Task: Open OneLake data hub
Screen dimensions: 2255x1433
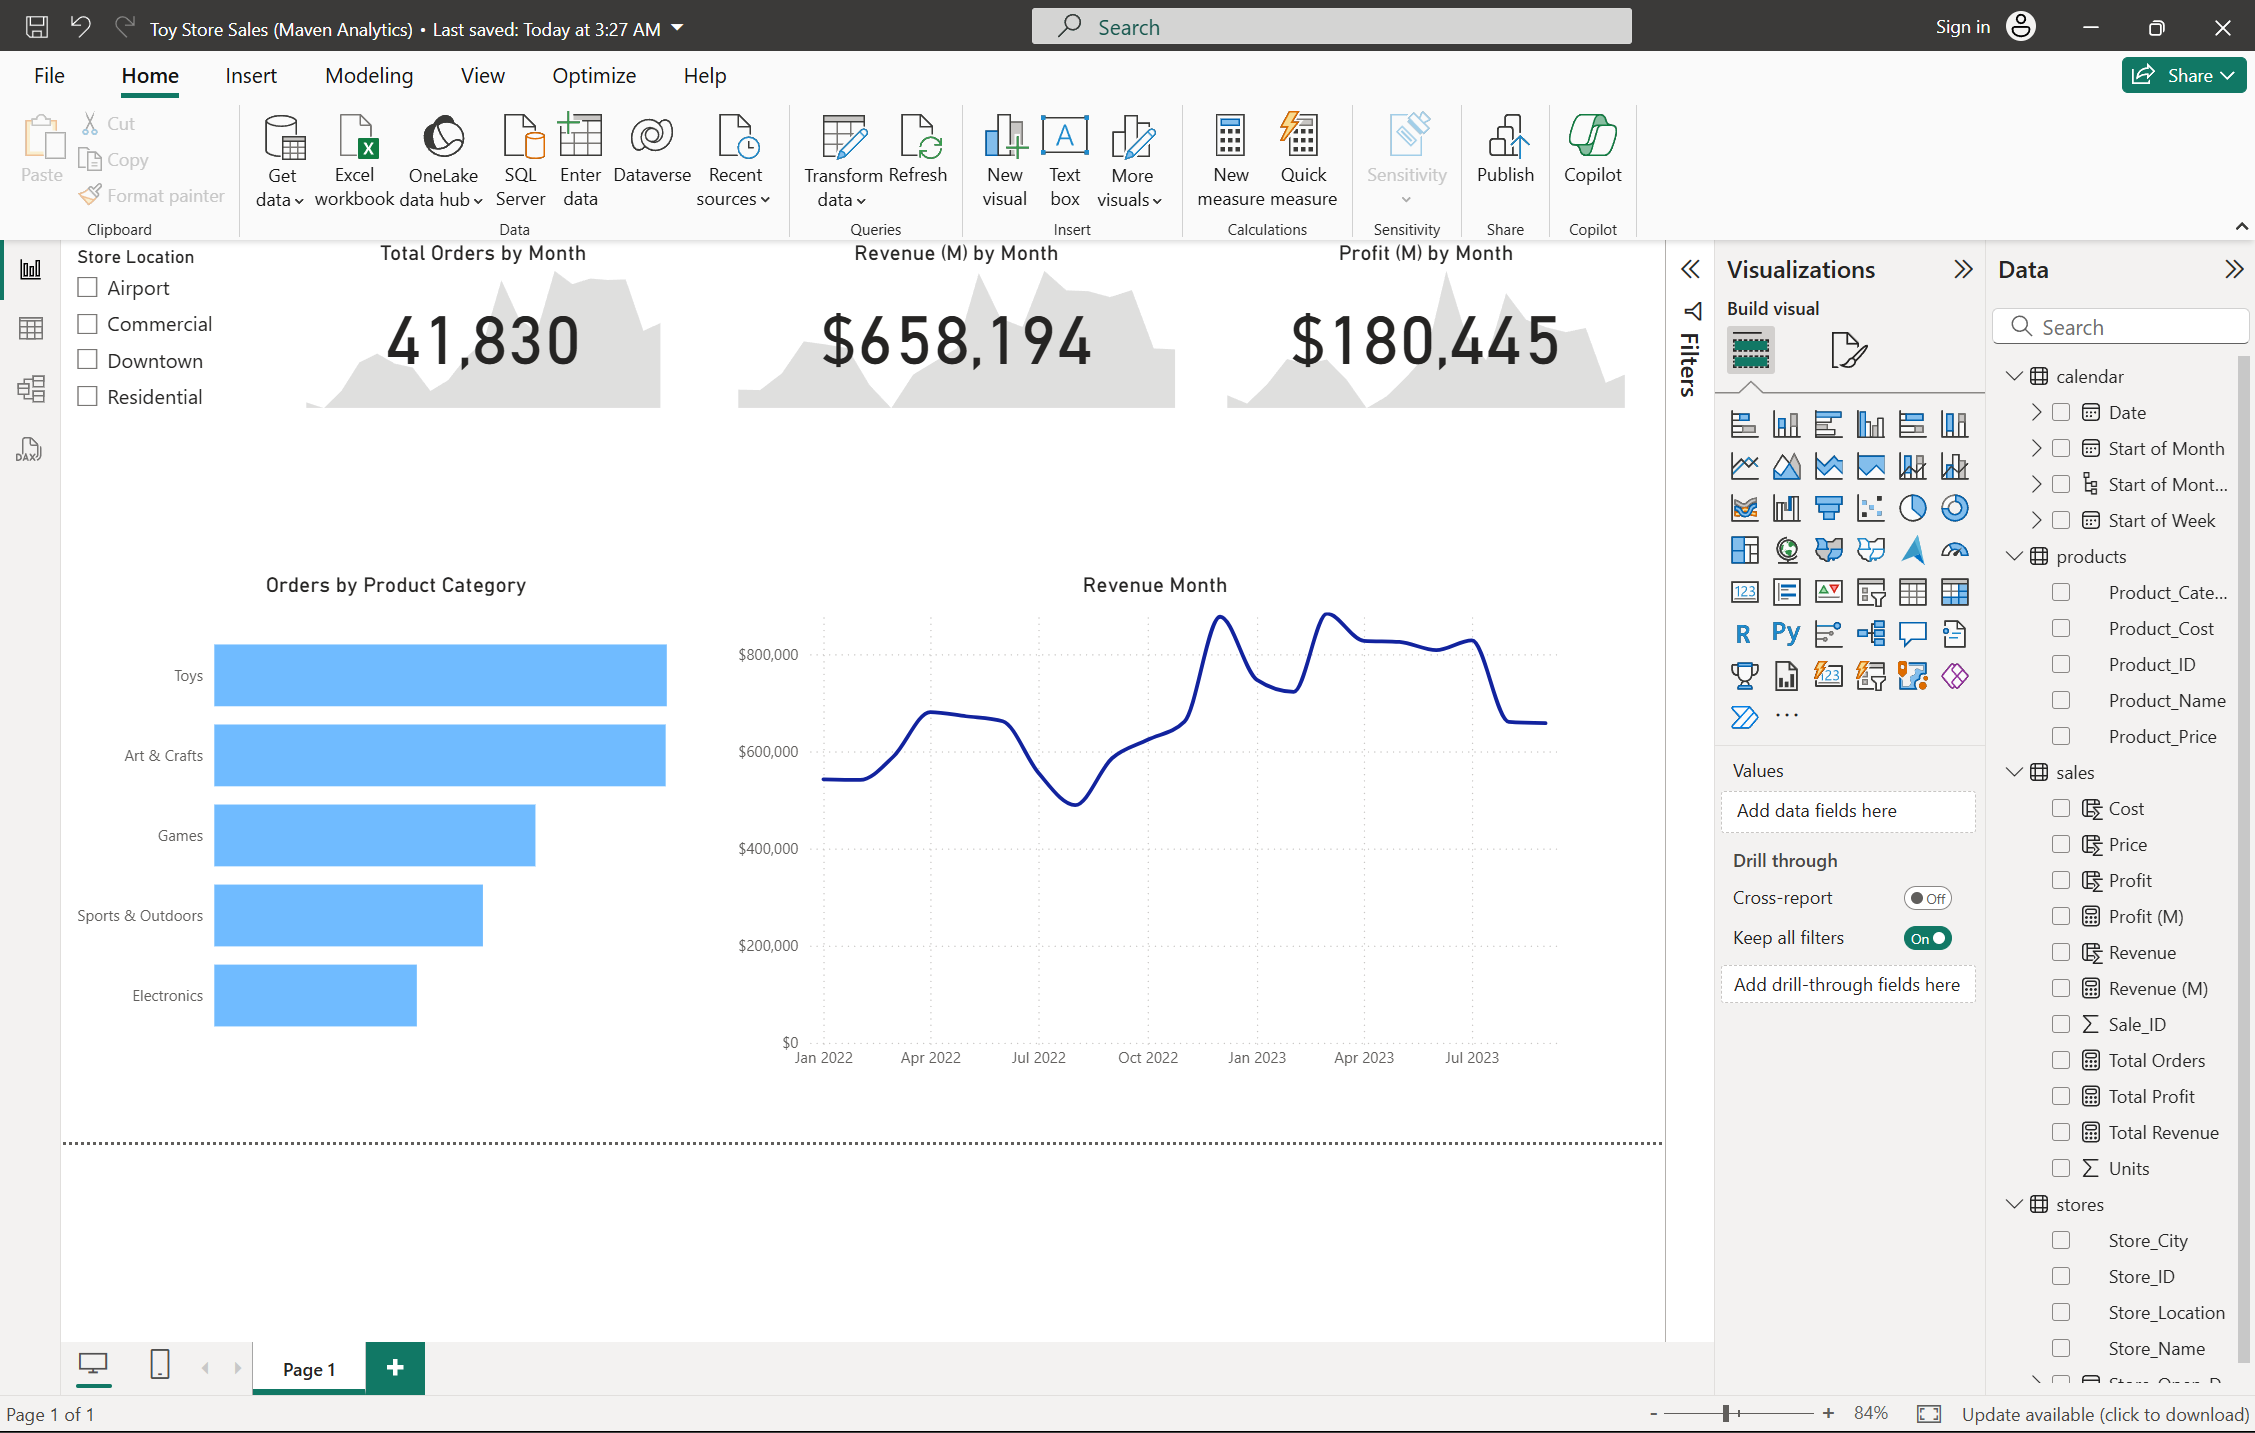Action: pyautogui.click(x=443, y=160)
